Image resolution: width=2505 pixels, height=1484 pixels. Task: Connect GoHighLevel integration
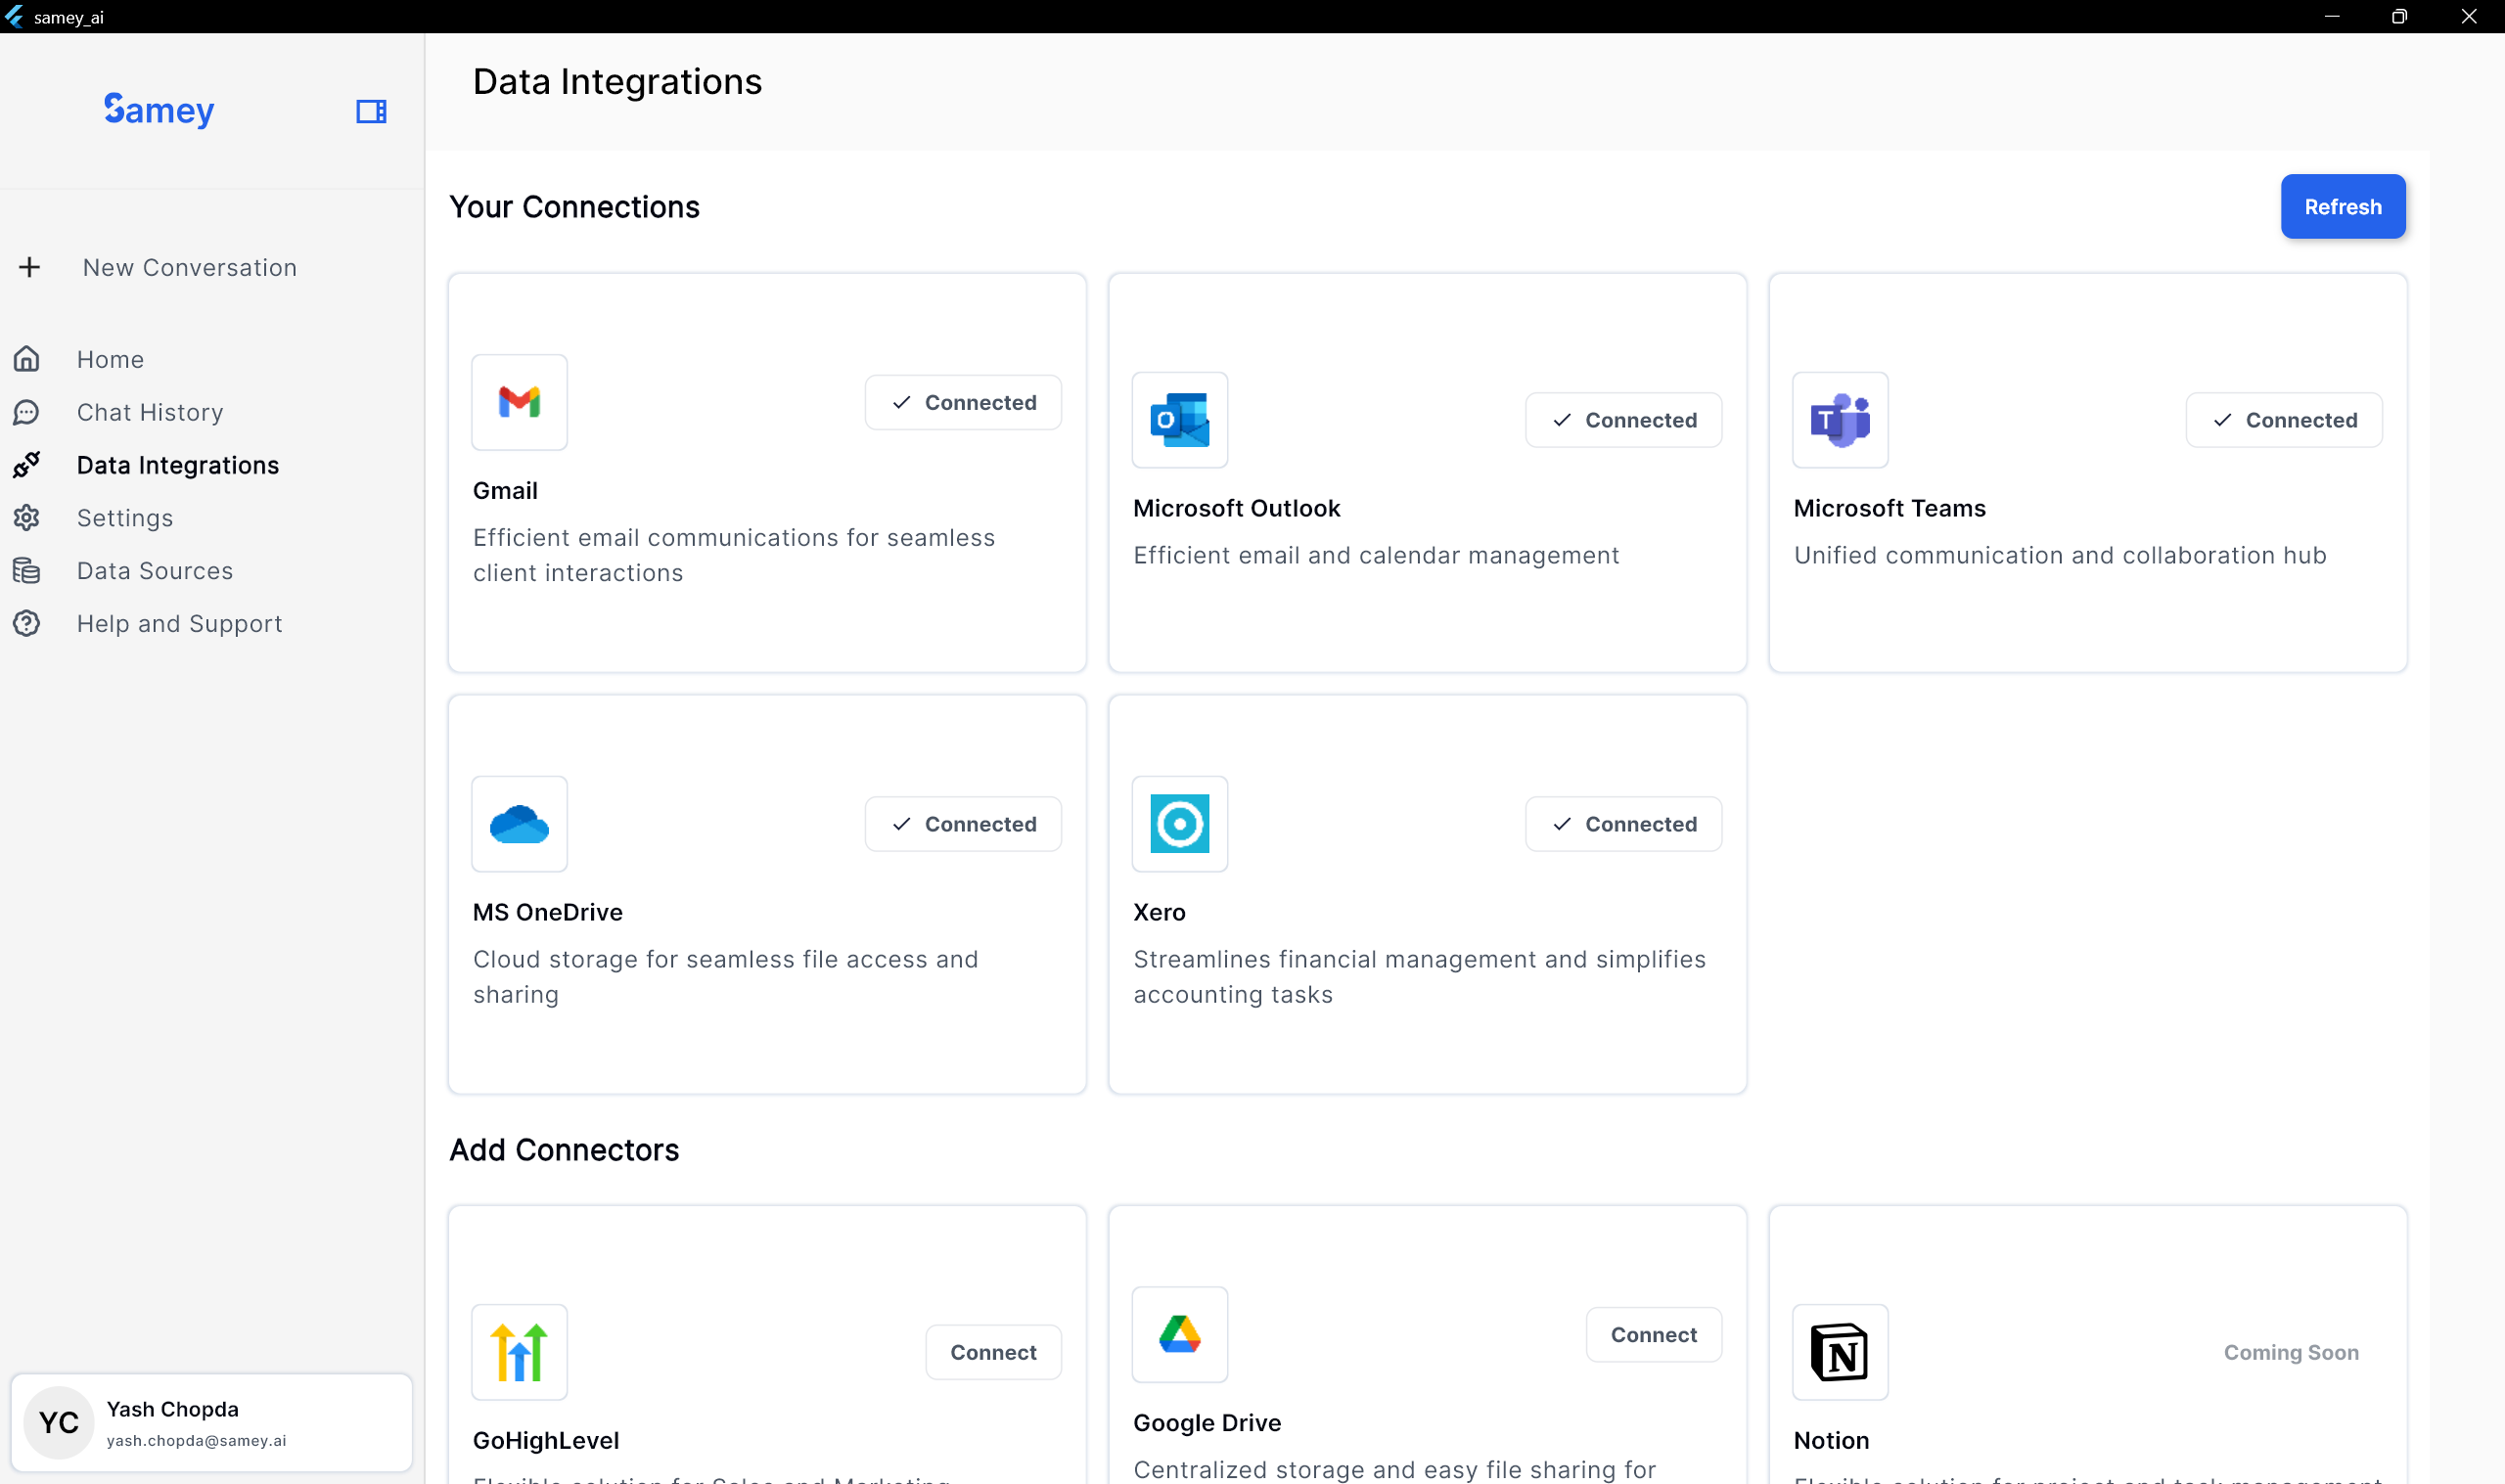pyautogui.click(x=993, y=1352)
